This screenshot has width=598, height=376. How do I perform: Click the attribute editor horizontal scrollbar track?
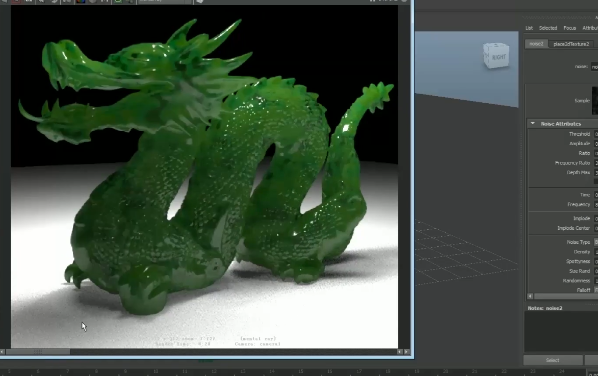pyautogui.click(x=566, y=296)
